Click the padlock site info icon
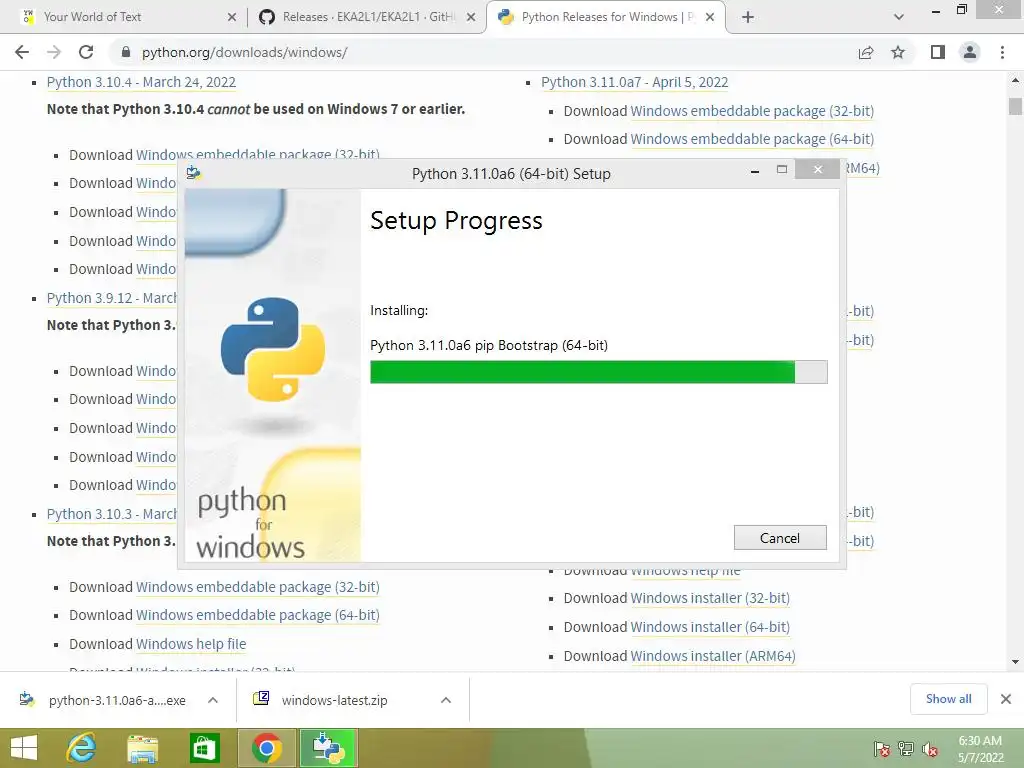The image size is (1024, 768). point(126,52)
